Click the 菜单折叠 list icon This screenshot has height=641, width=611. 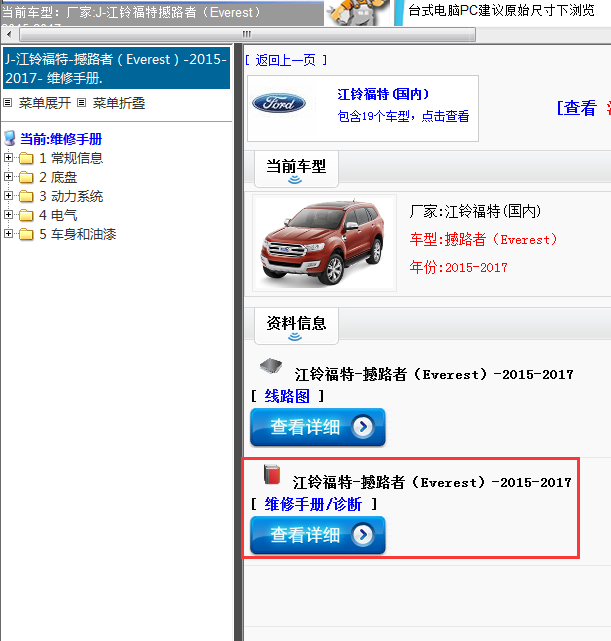click(x=82, y=103)
